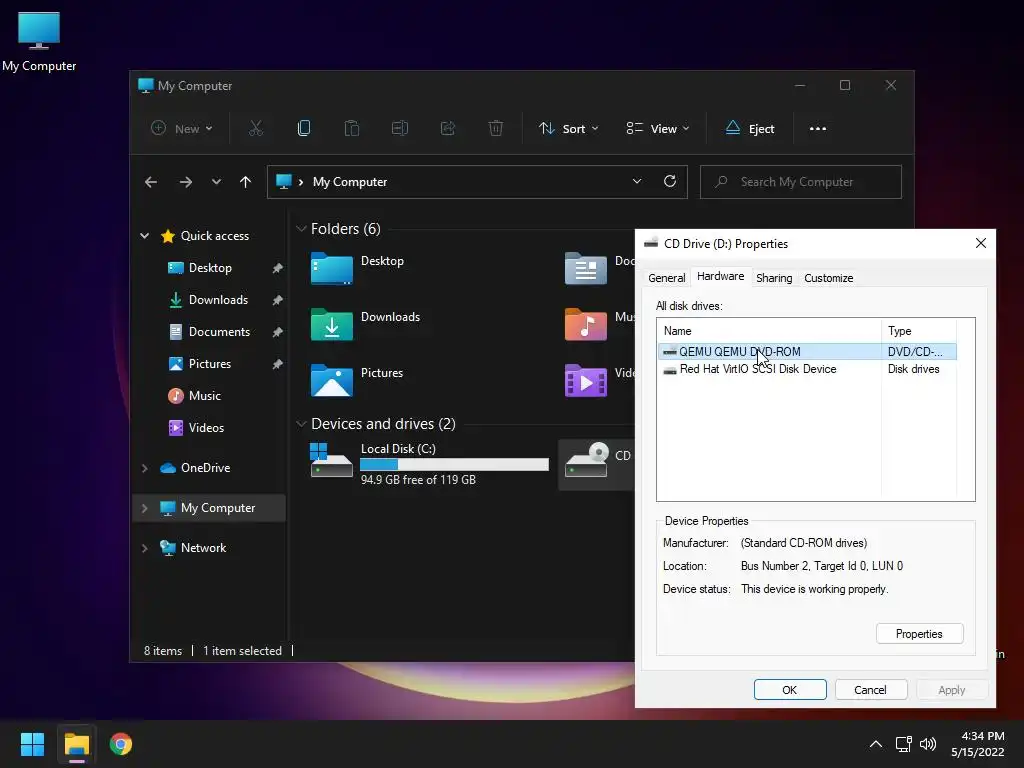This screenshot has width=1024, height=768.
Task: Open Documents in Quick access sidebar
Action: (x=219, y=332)
